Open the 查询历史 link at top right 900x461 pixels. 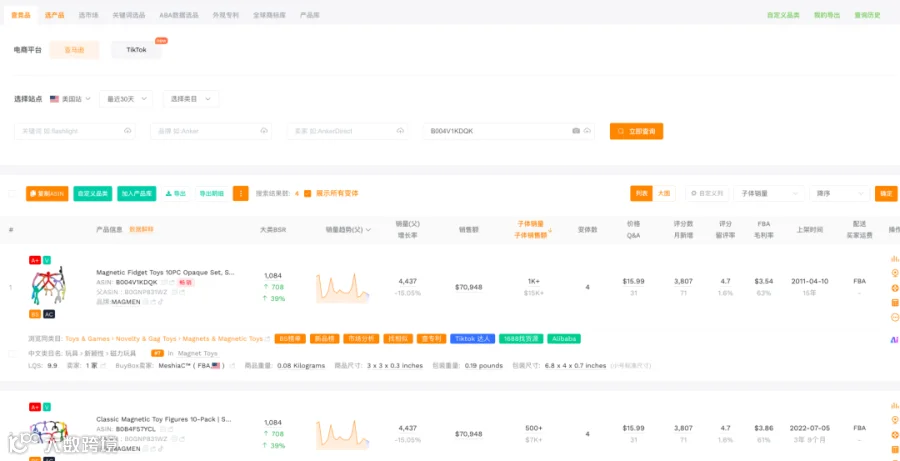pos(867,16)
